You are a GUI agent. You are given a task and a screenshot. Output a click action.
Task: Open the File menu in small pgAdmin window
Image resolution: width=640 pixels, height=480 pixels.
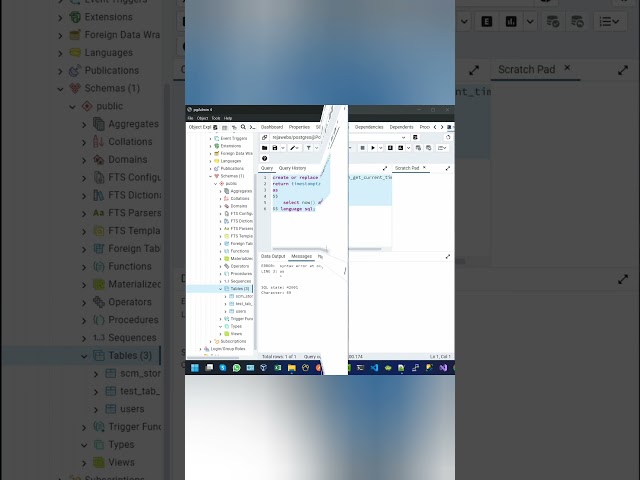point(190,118)
